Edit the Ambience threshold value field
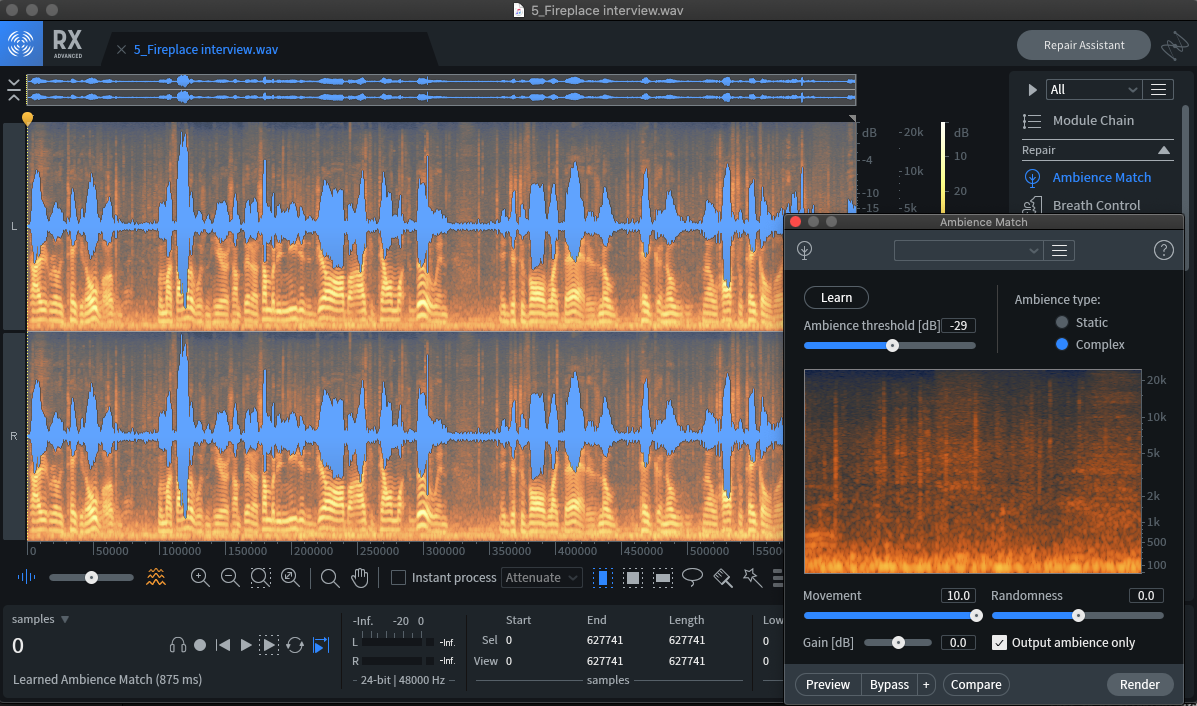The image size is (1197, 706). click(x=959, y=326)
